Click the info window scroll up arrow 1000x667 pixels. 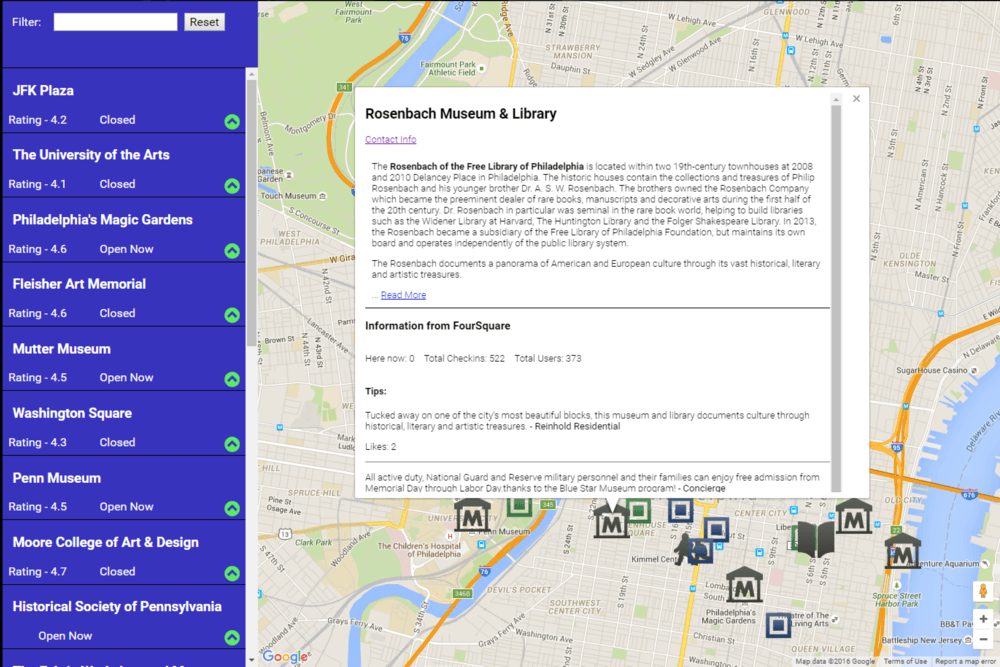[x=836, y=100]
